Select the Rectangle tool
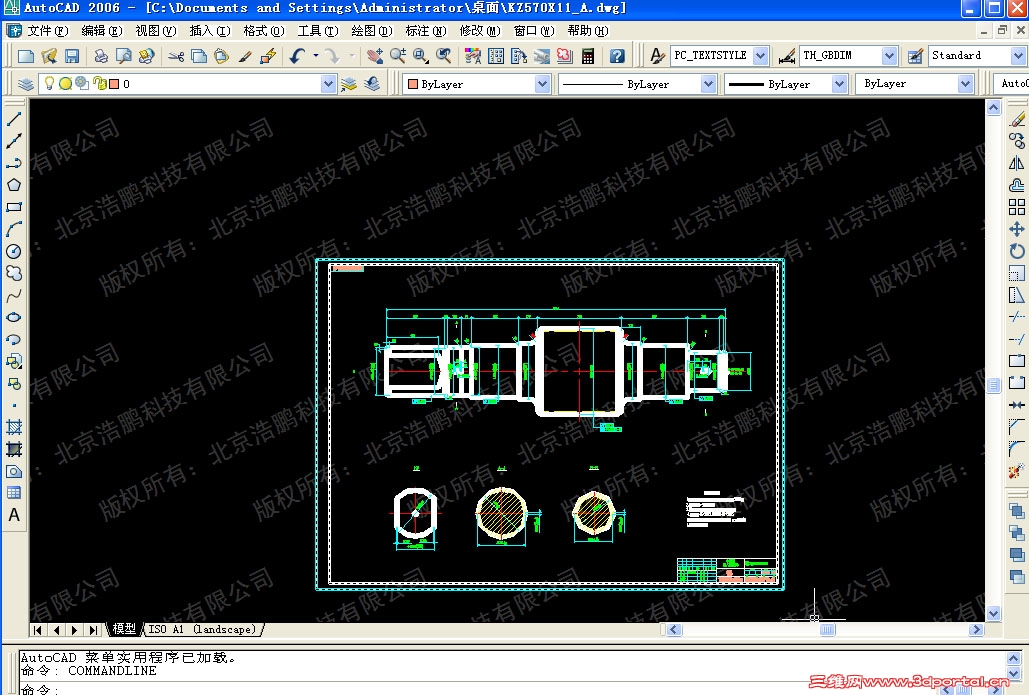Image resolution: width=1029 pixels, height=695 pixels. coord(14,207)
